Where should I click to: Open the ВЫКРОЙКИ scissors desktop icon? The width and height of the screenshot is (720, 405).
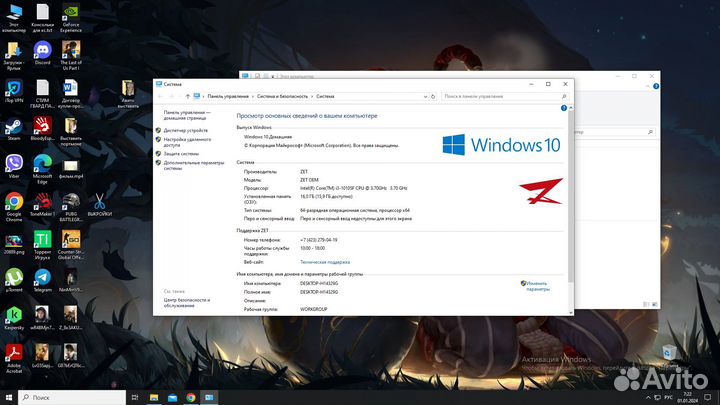tap(99, 205)
